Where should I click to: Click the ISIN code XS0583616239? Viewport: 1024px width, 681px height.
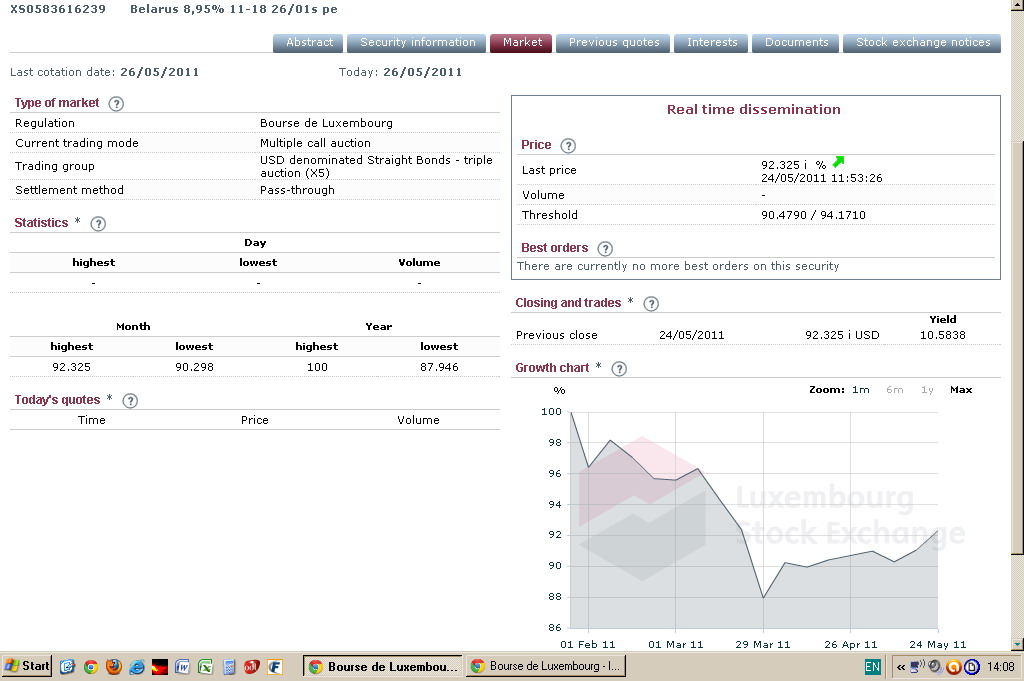(57, 9)
